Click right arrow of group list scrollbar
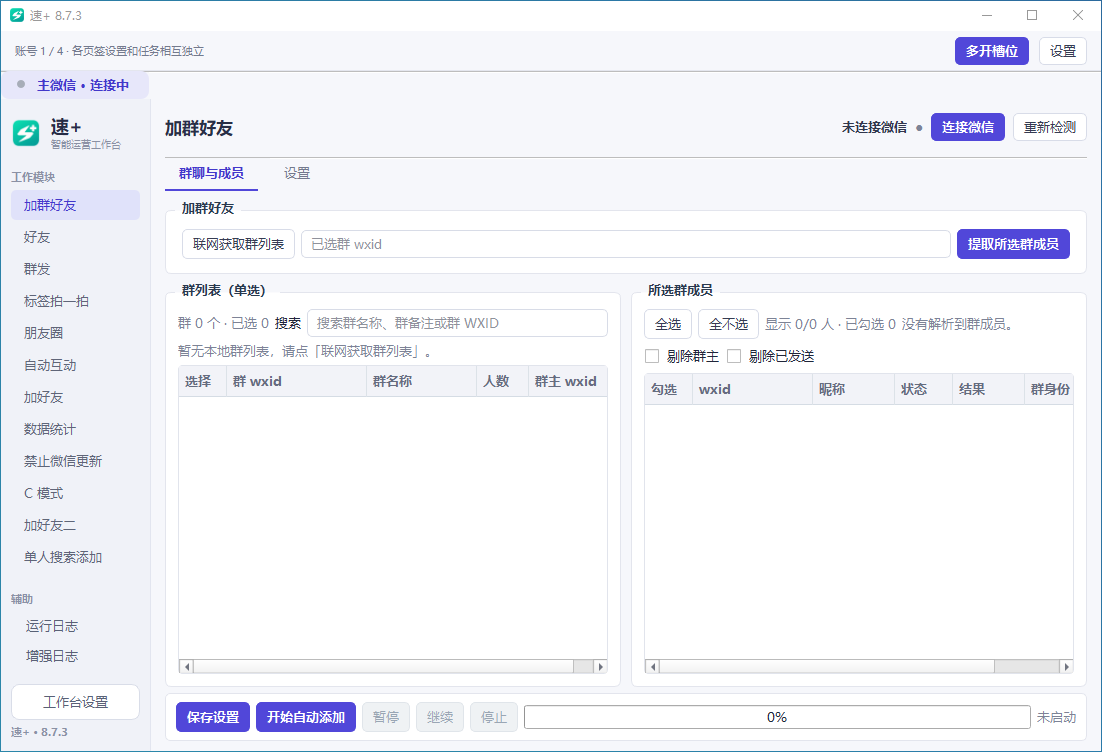 click(600, 666)
